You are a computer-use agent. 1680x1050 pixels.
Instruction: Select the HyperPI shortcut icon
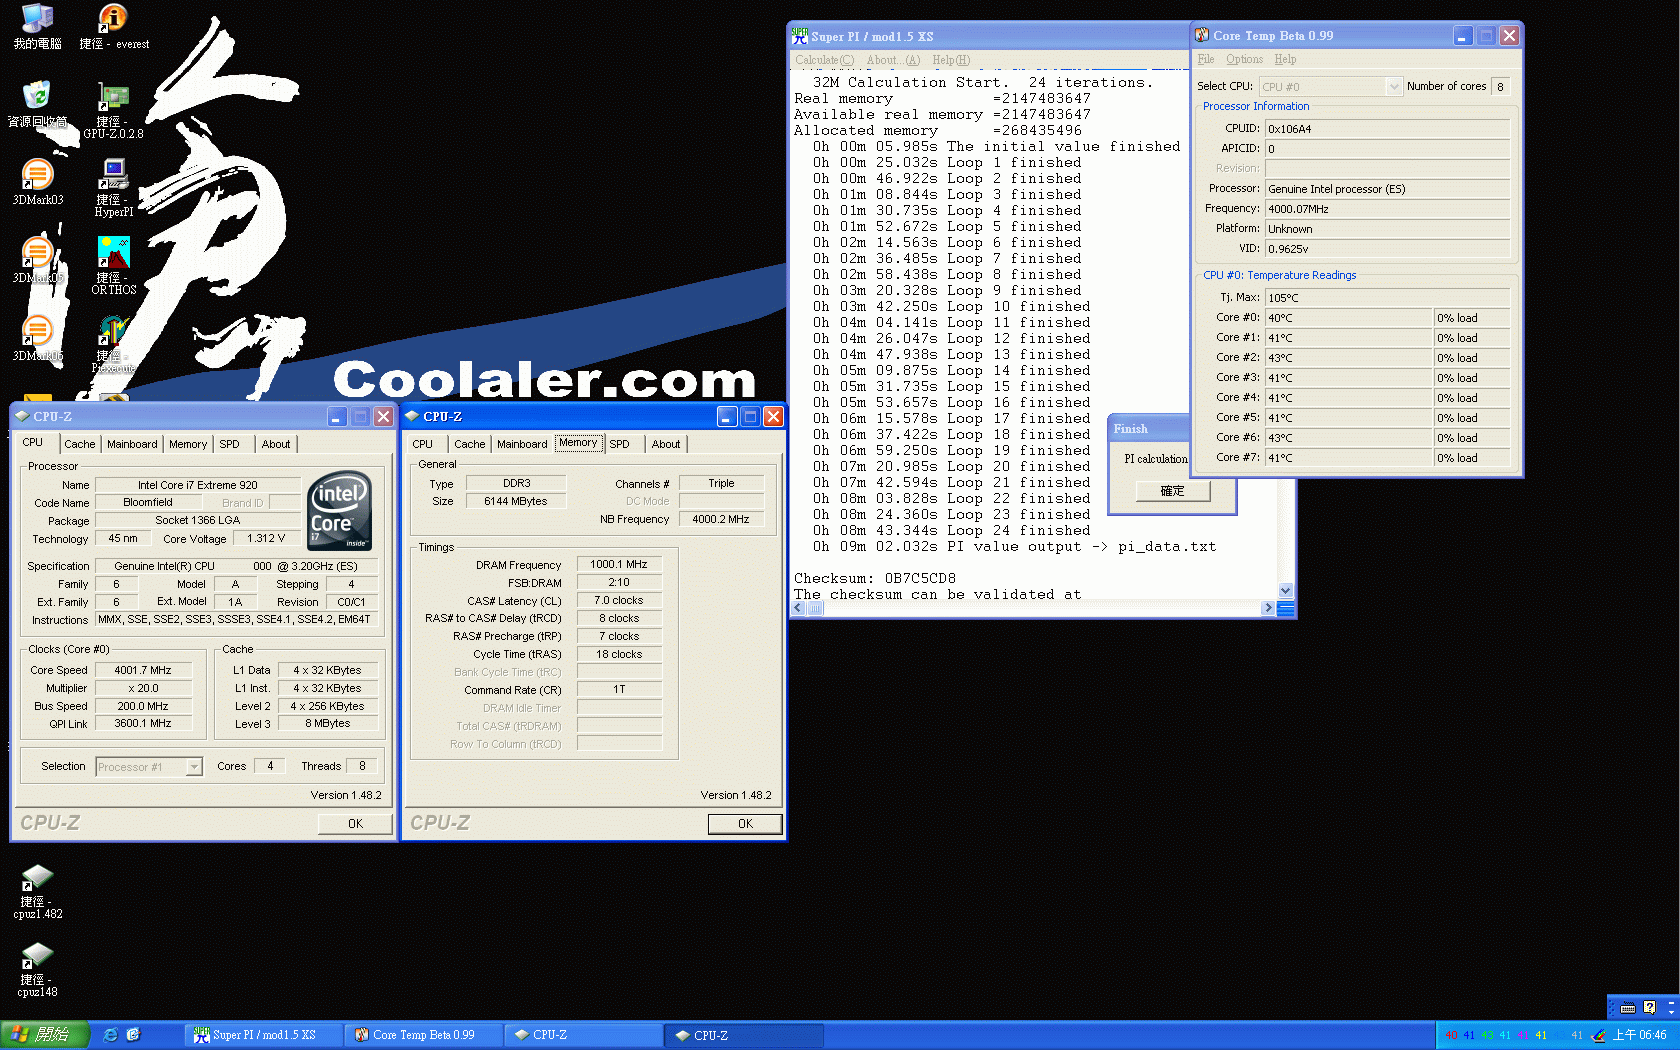[x=113, y=188]
